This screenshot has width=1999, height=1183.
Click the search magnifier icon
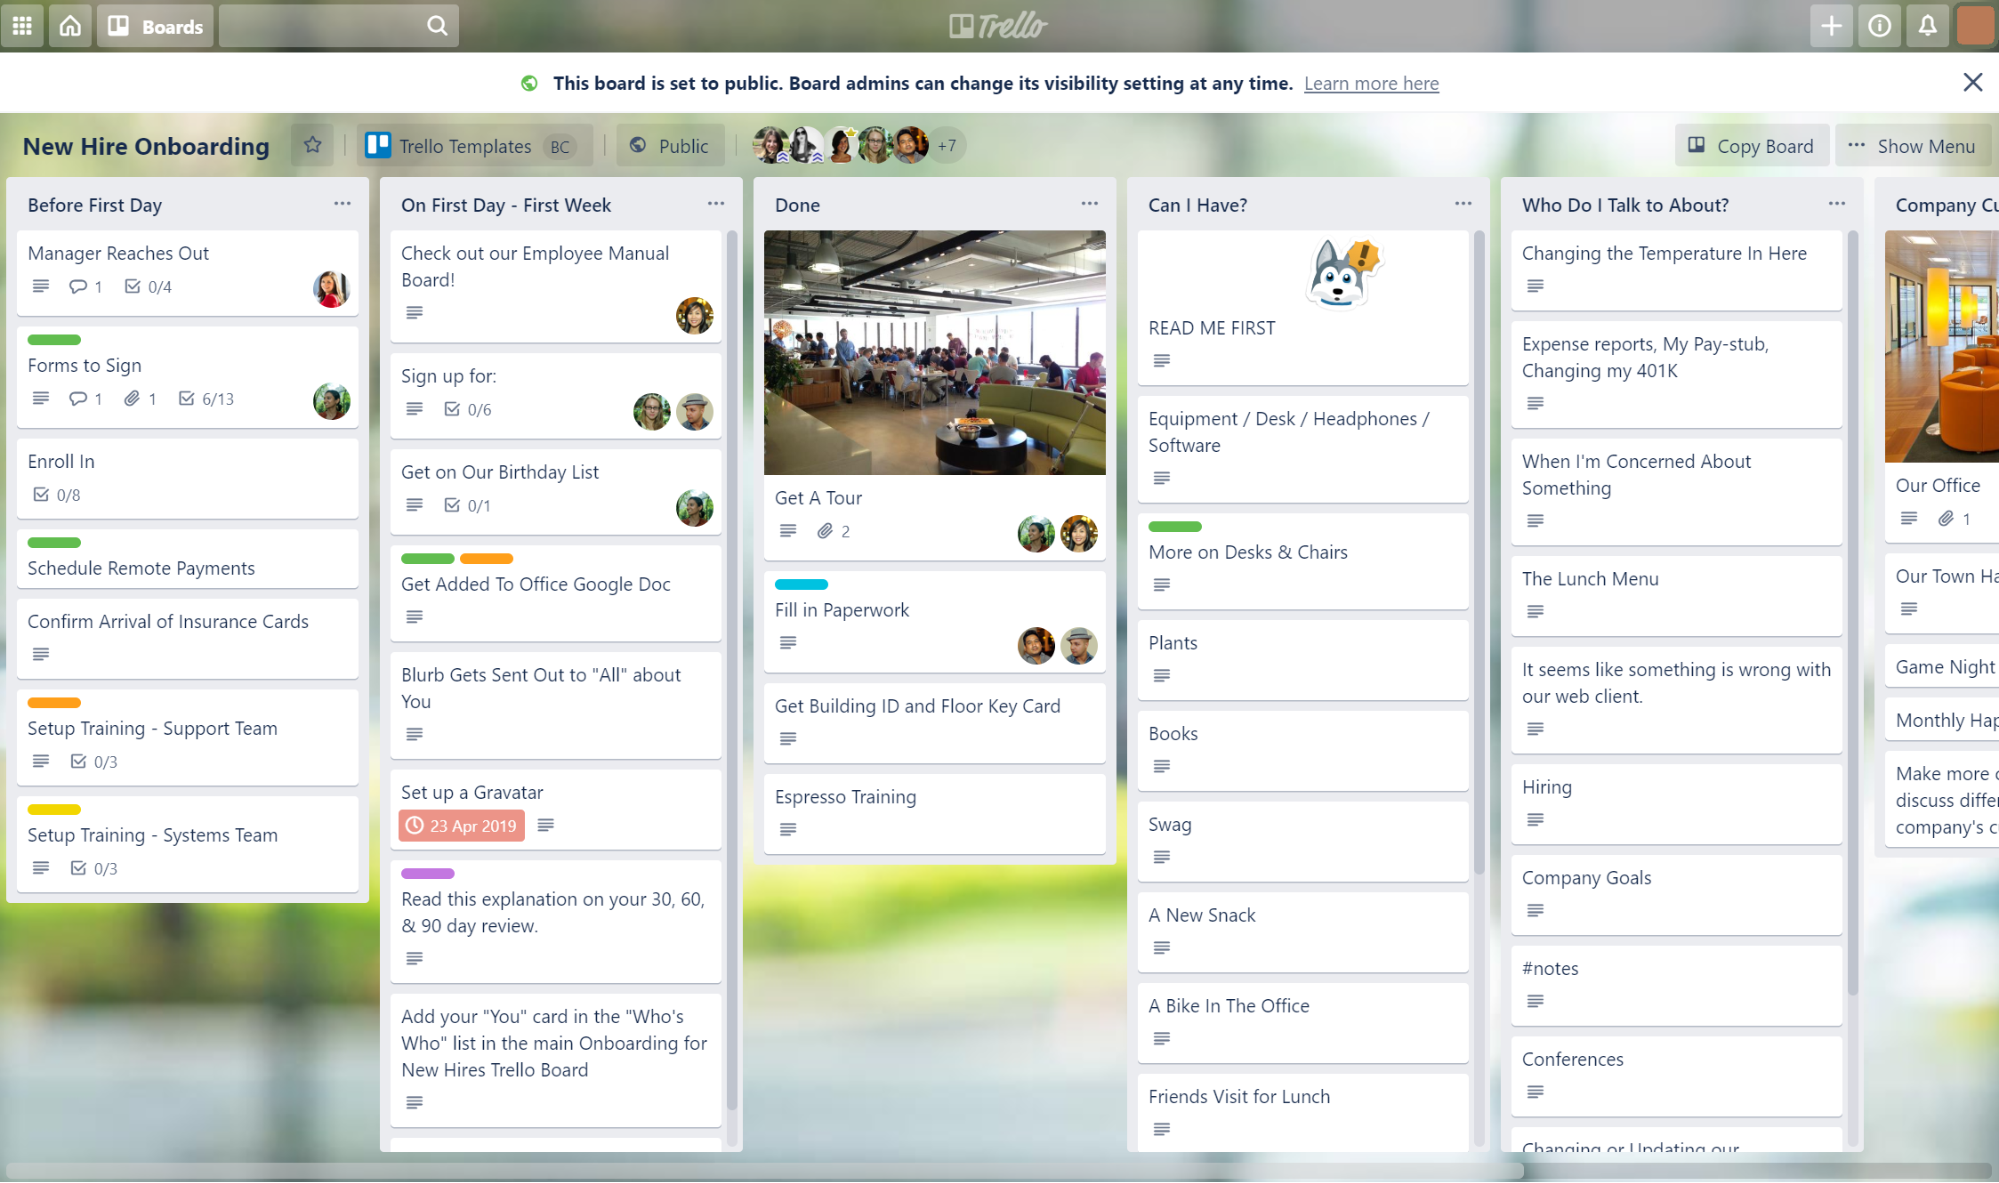[438, 25]
